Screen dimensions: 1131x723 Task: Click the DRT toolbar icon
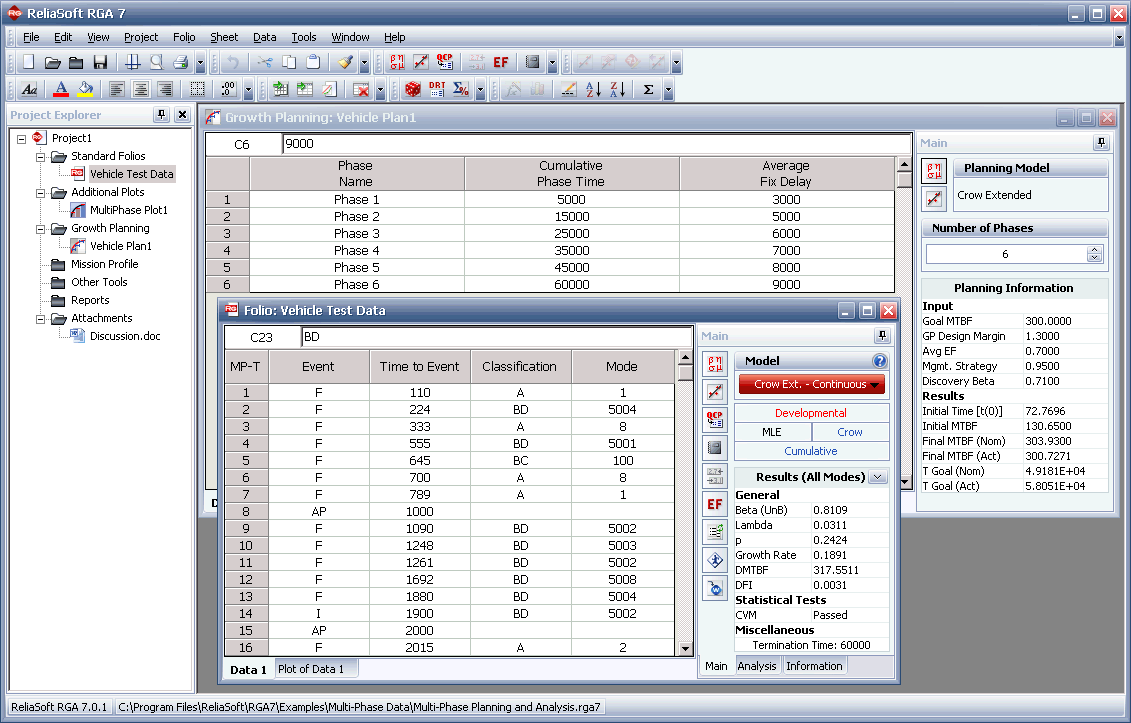coord(437,89)
